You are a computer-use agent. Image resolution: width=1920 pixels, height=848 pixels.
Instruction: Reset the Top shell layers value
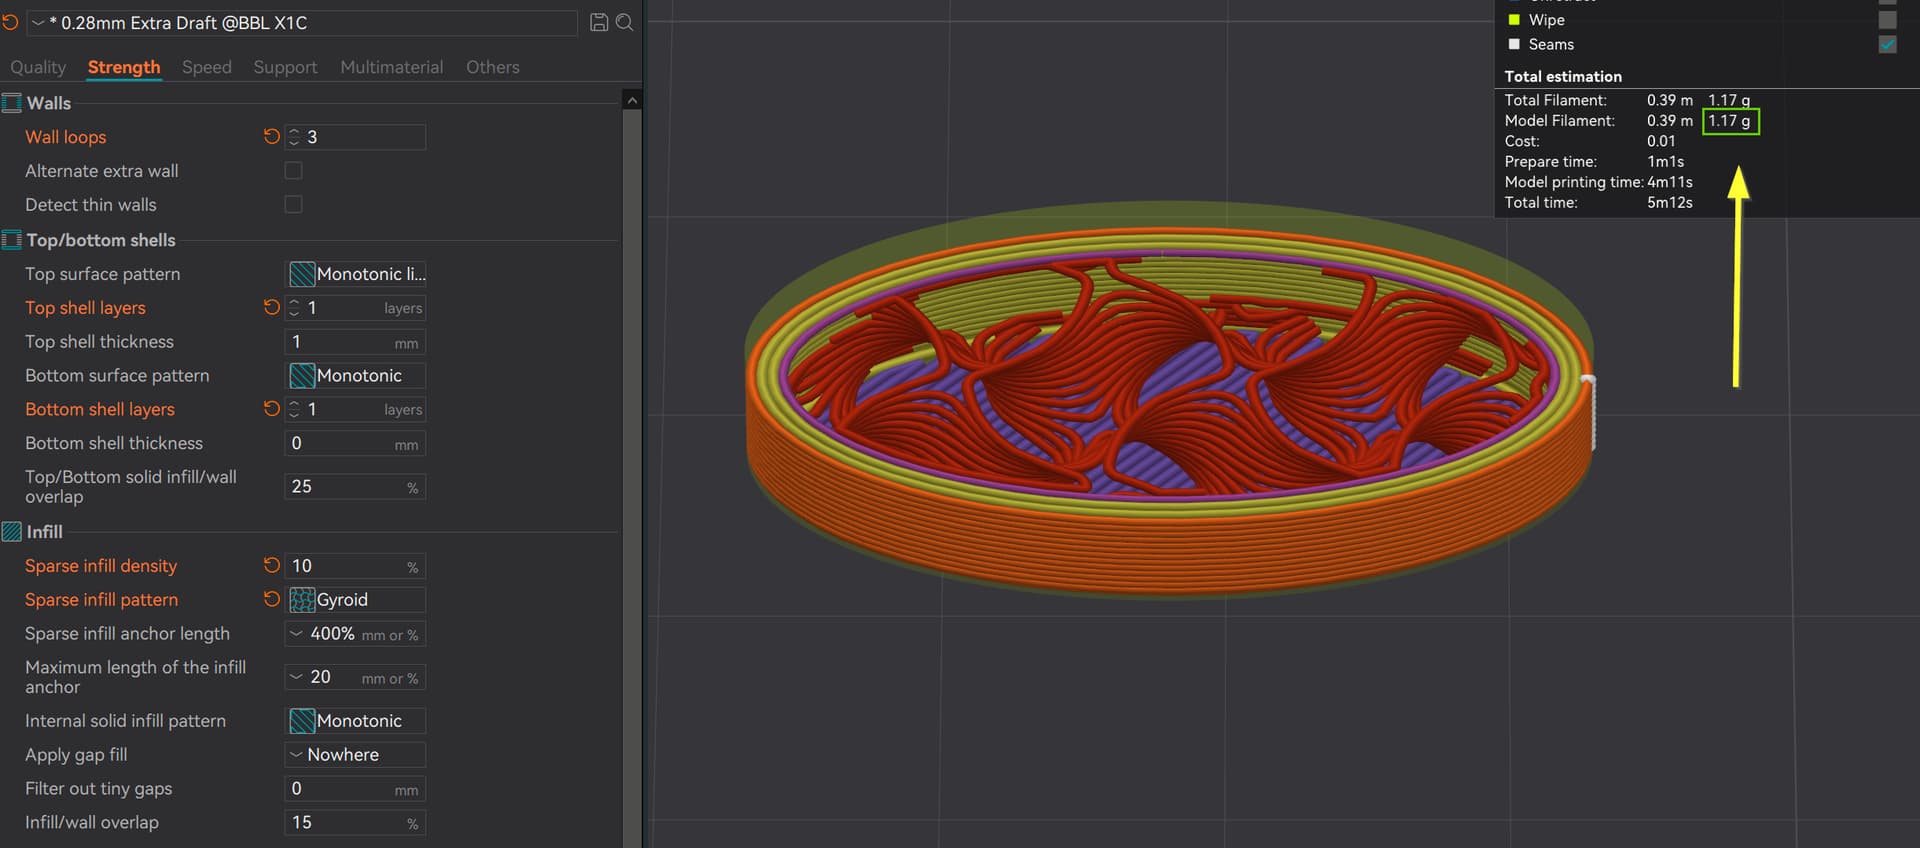(271, 307)
